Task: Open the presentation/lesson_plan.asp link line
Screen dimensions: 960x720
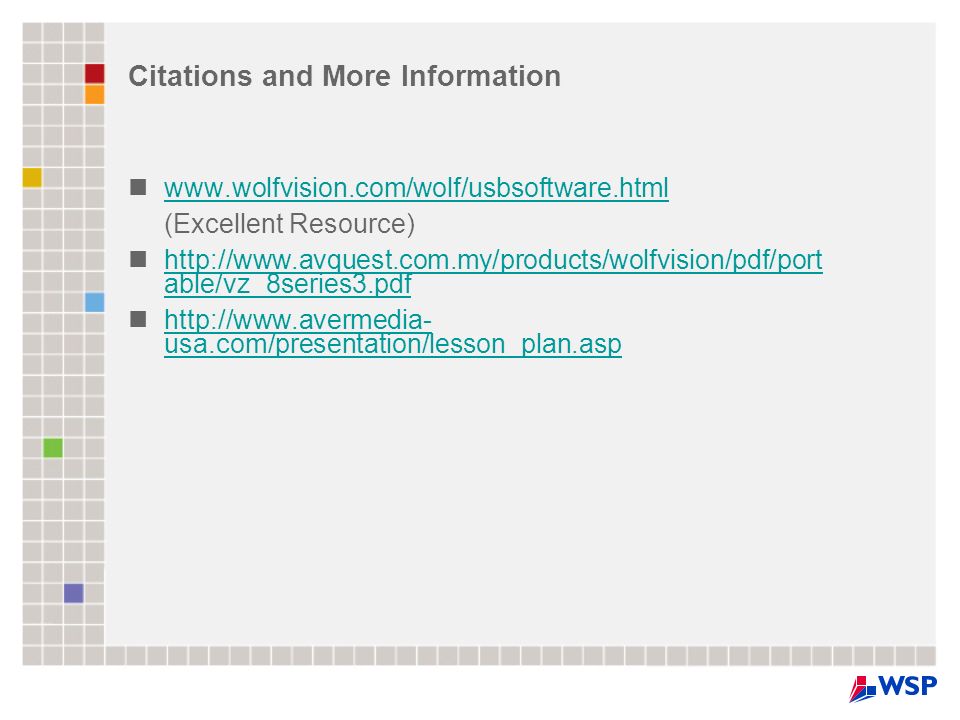Action: coord(393,344)
